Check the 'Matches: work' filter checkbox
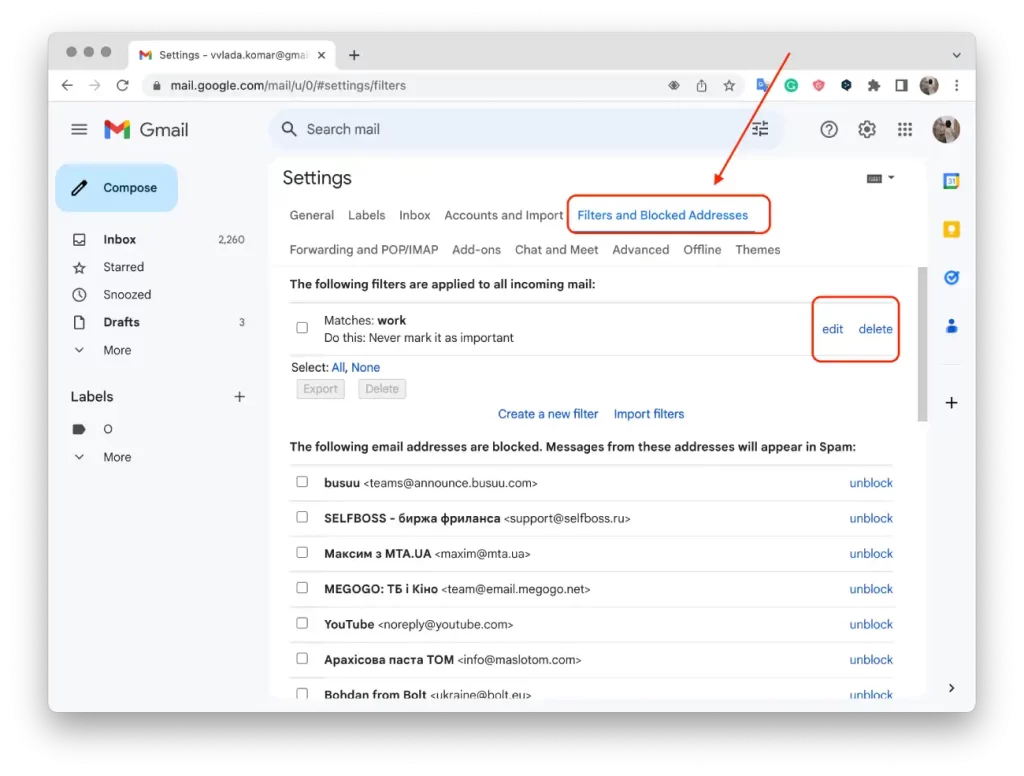The height and width of the screenshot is (776, 1024). 302,327
